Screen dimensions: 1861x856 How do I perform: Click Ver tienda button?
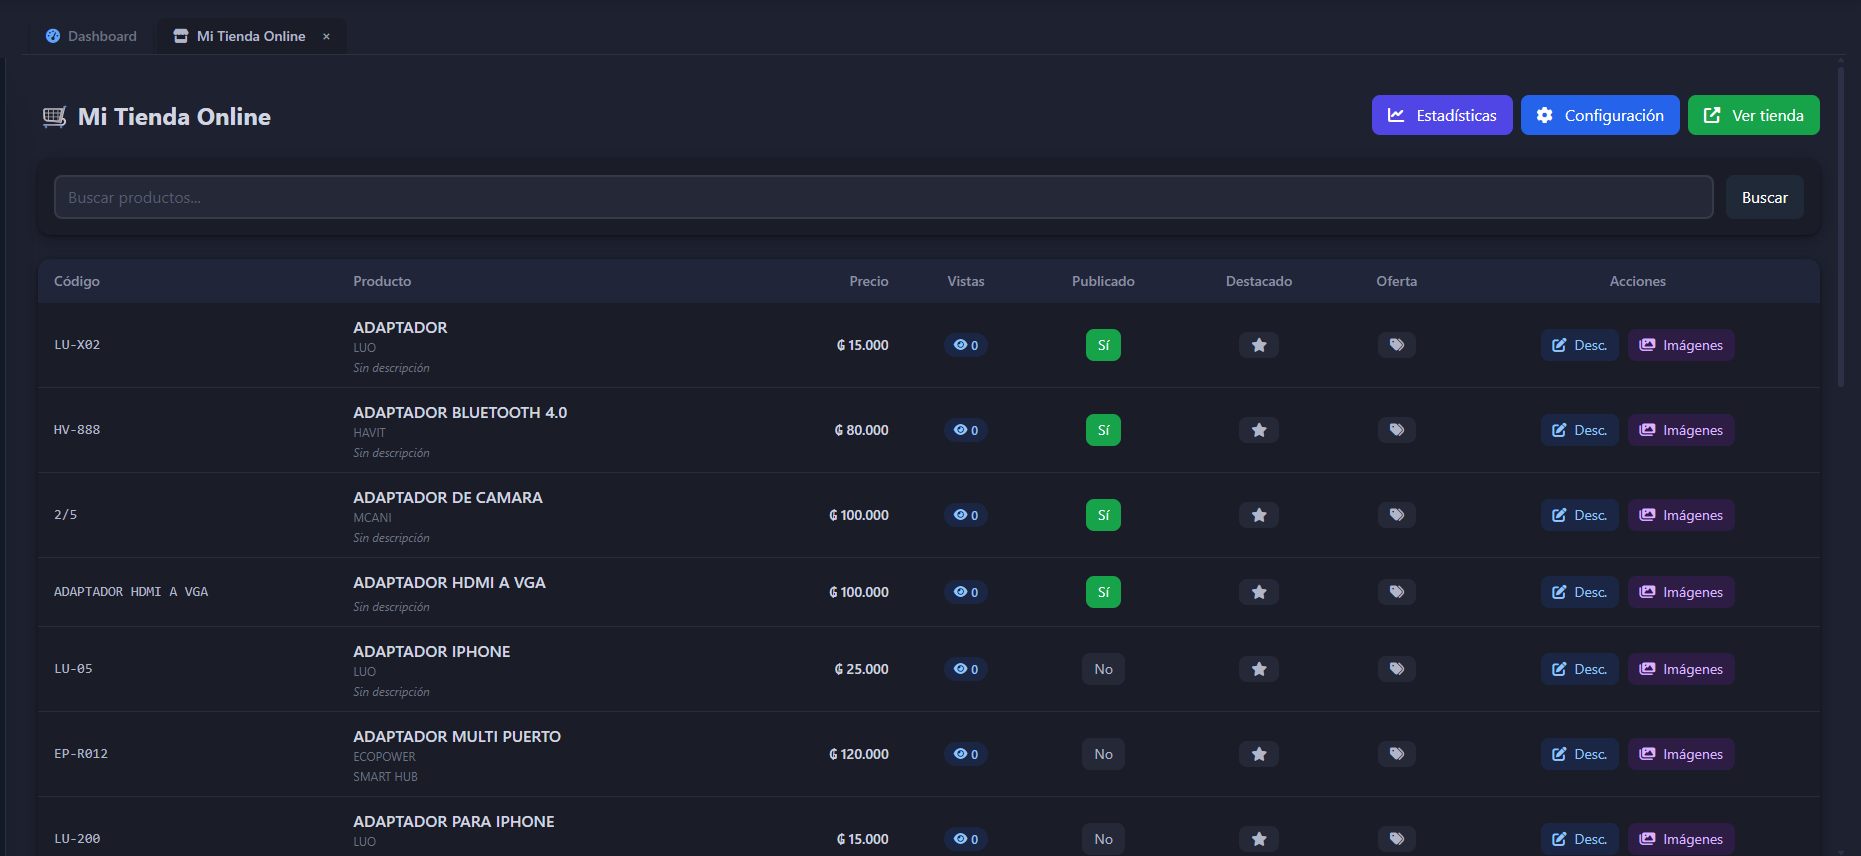click(1754, 115)
